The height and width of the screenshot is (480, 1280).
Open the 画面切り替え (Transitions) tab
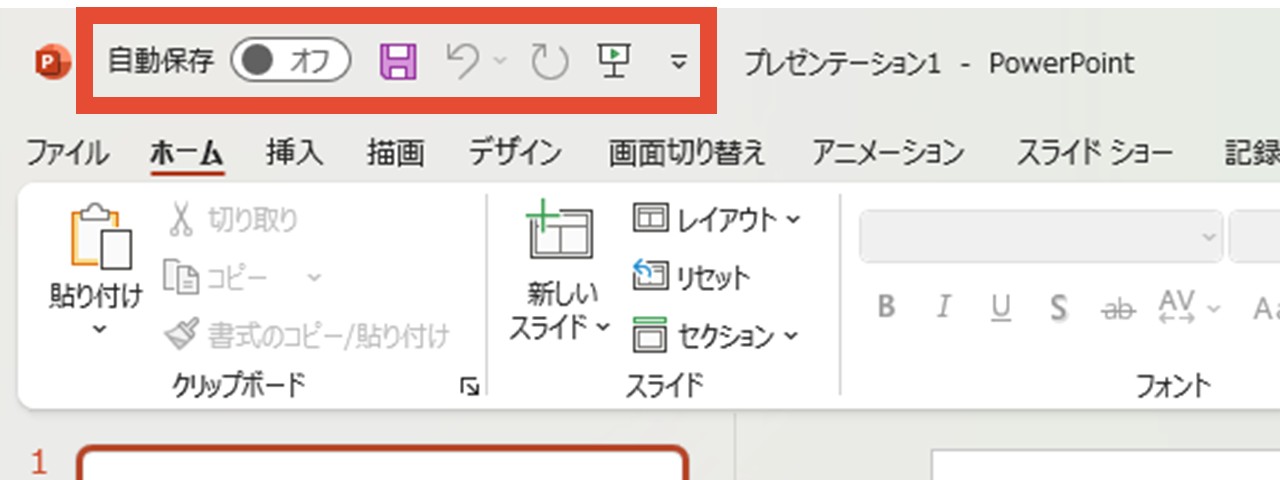tap(687, 153)
